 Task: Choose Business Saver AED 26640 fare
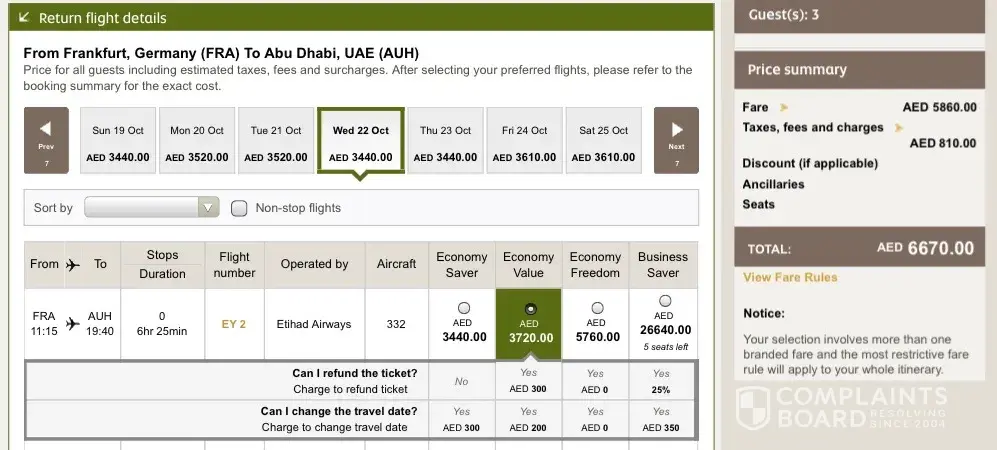(664, 301)
